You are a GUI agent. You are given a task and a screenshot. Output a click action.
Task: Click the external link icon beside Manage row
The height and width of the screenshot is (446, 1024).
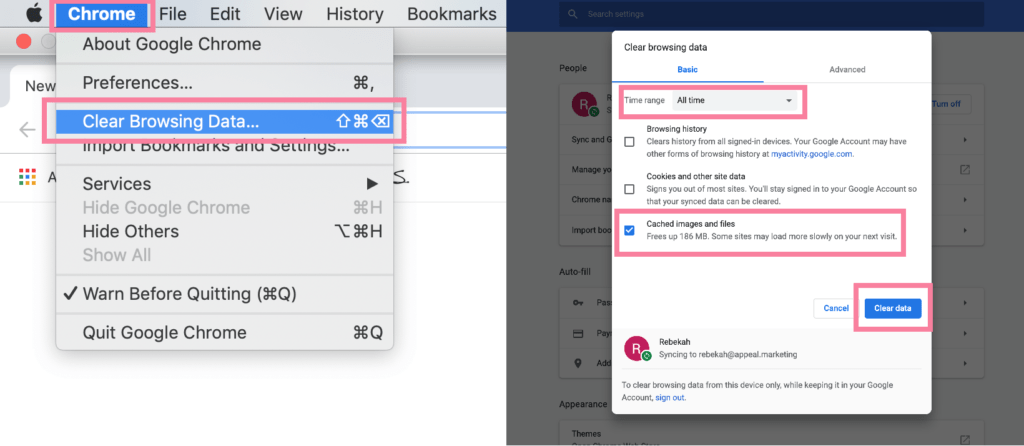[964, 170]
